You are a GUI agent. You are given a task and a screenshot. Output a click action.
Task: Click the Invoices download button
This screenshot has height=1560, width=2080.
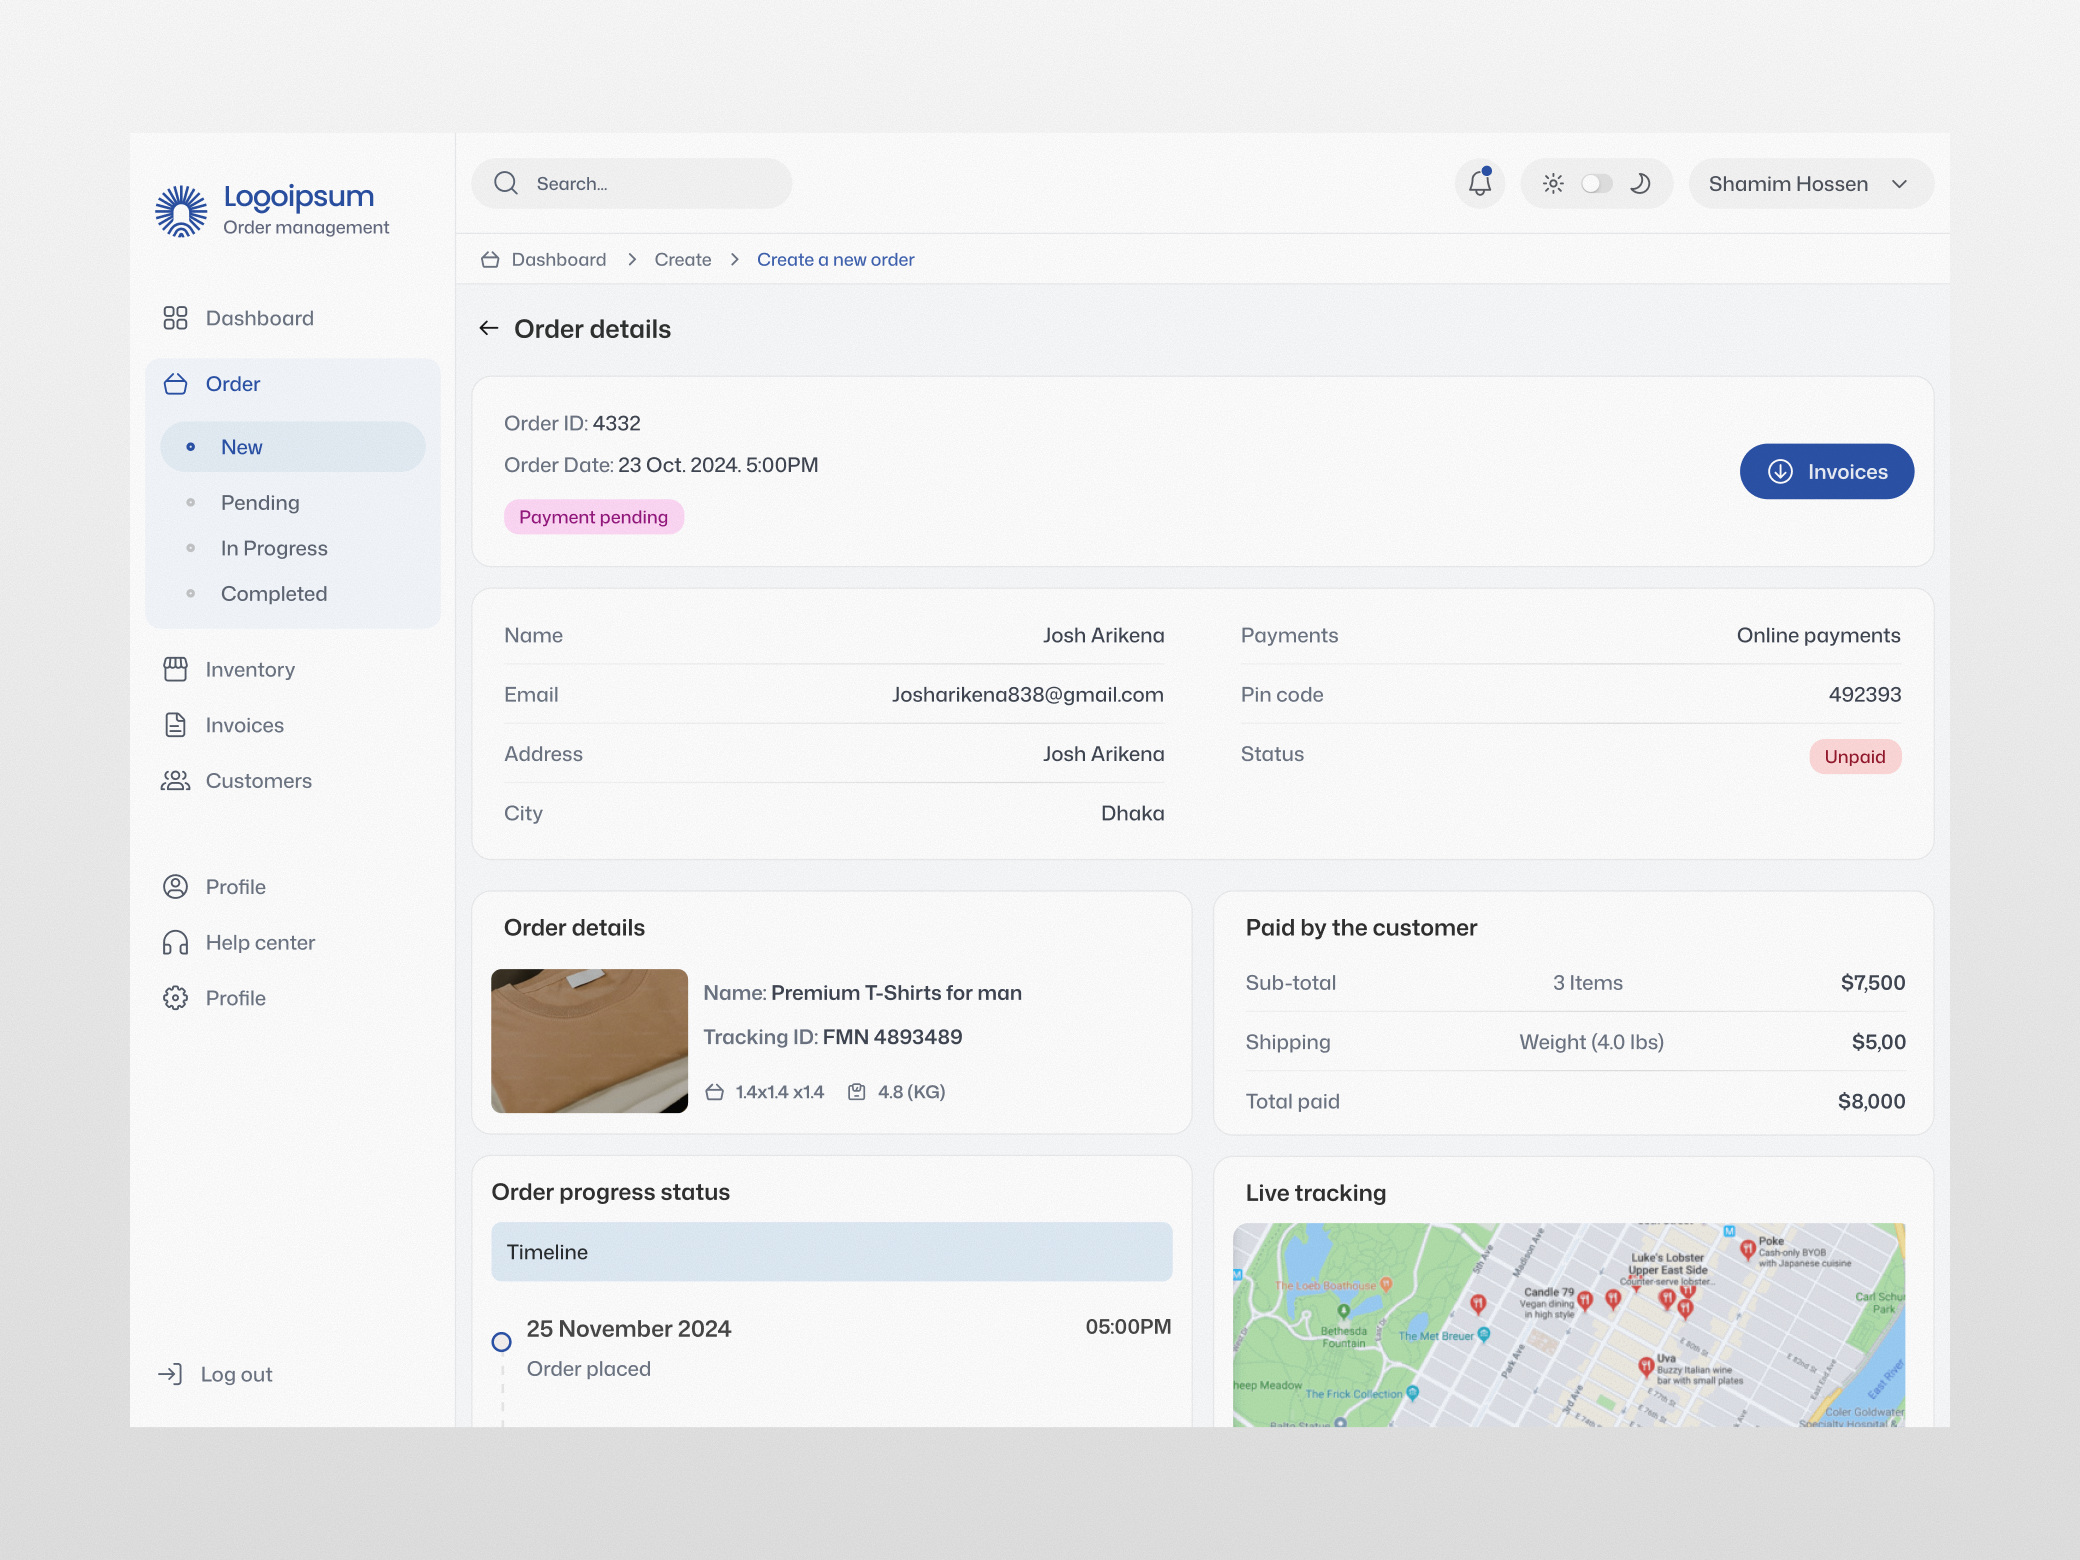[x=1826, y=471]
